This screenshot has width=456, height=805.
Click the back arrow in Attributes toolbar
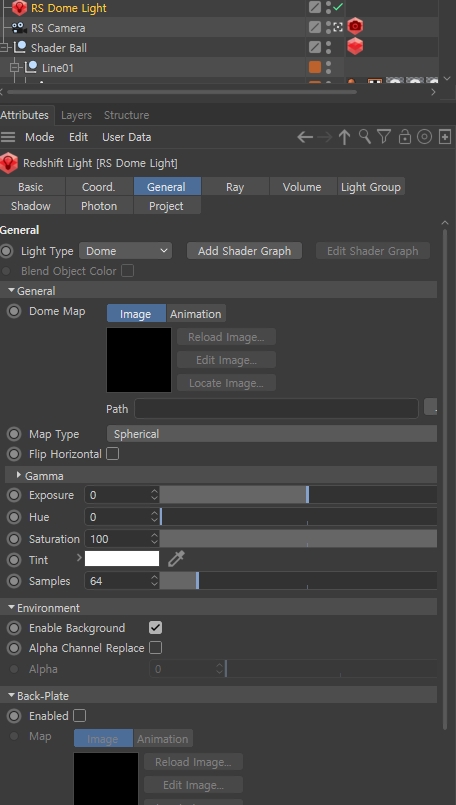305,137
